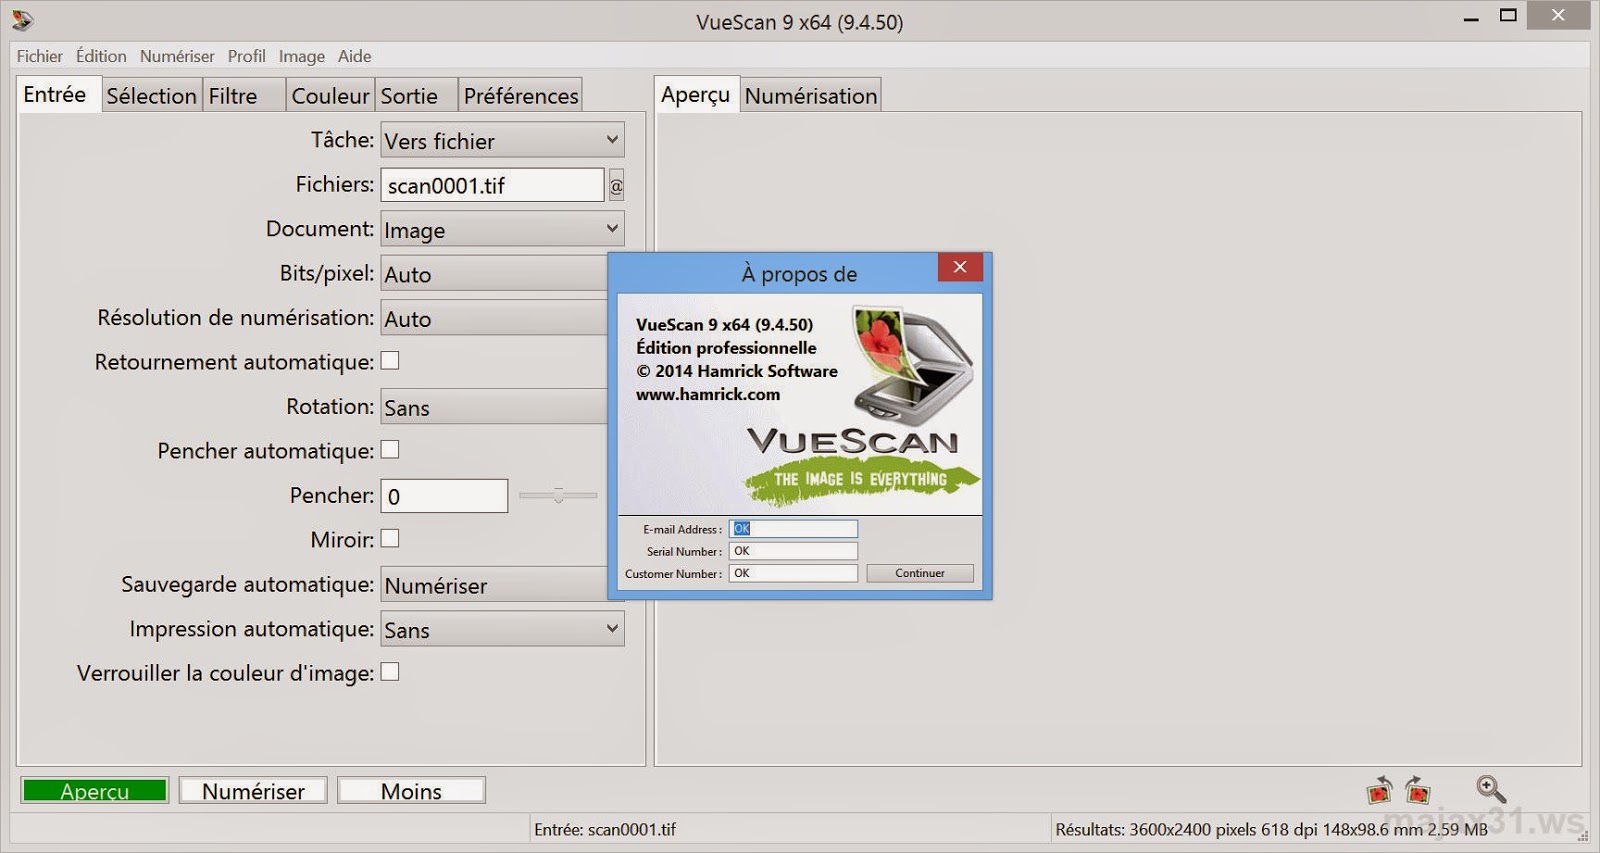Click the @ button beside Fichiers field

click(x=616, y=186)
